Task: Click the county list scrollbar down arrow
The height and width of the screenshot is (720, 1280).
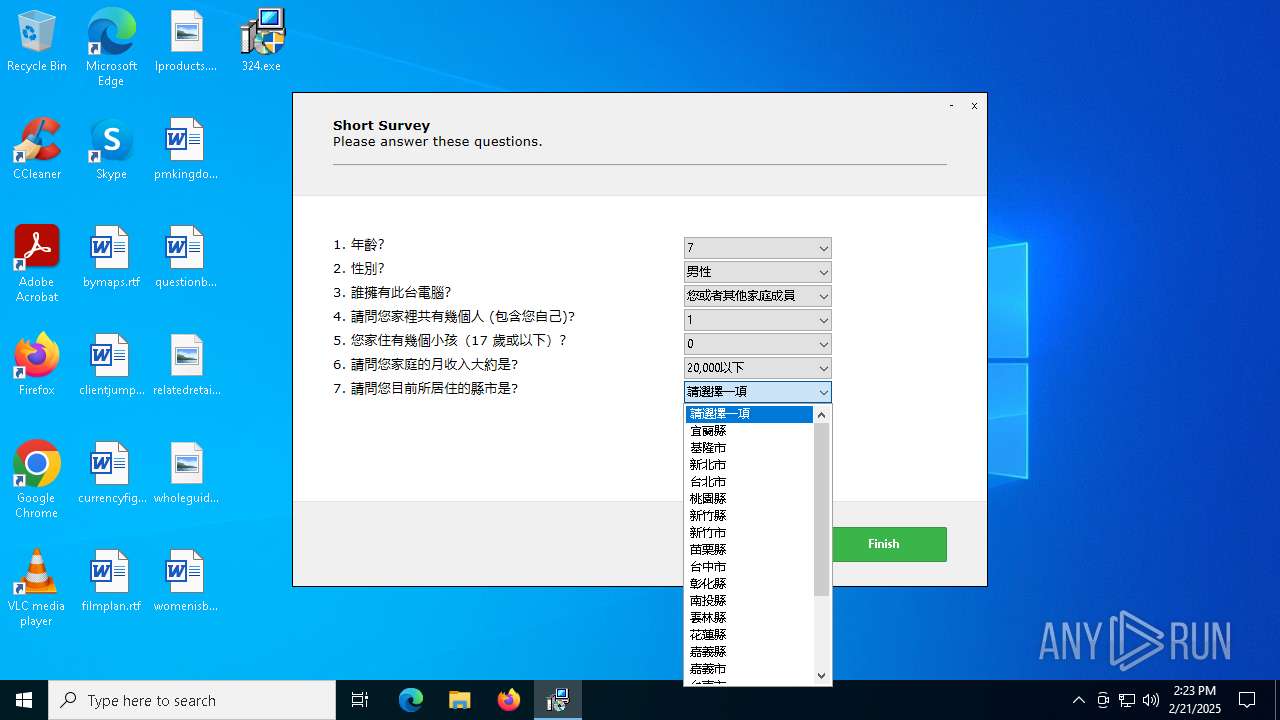Action: tap(822, 676)
